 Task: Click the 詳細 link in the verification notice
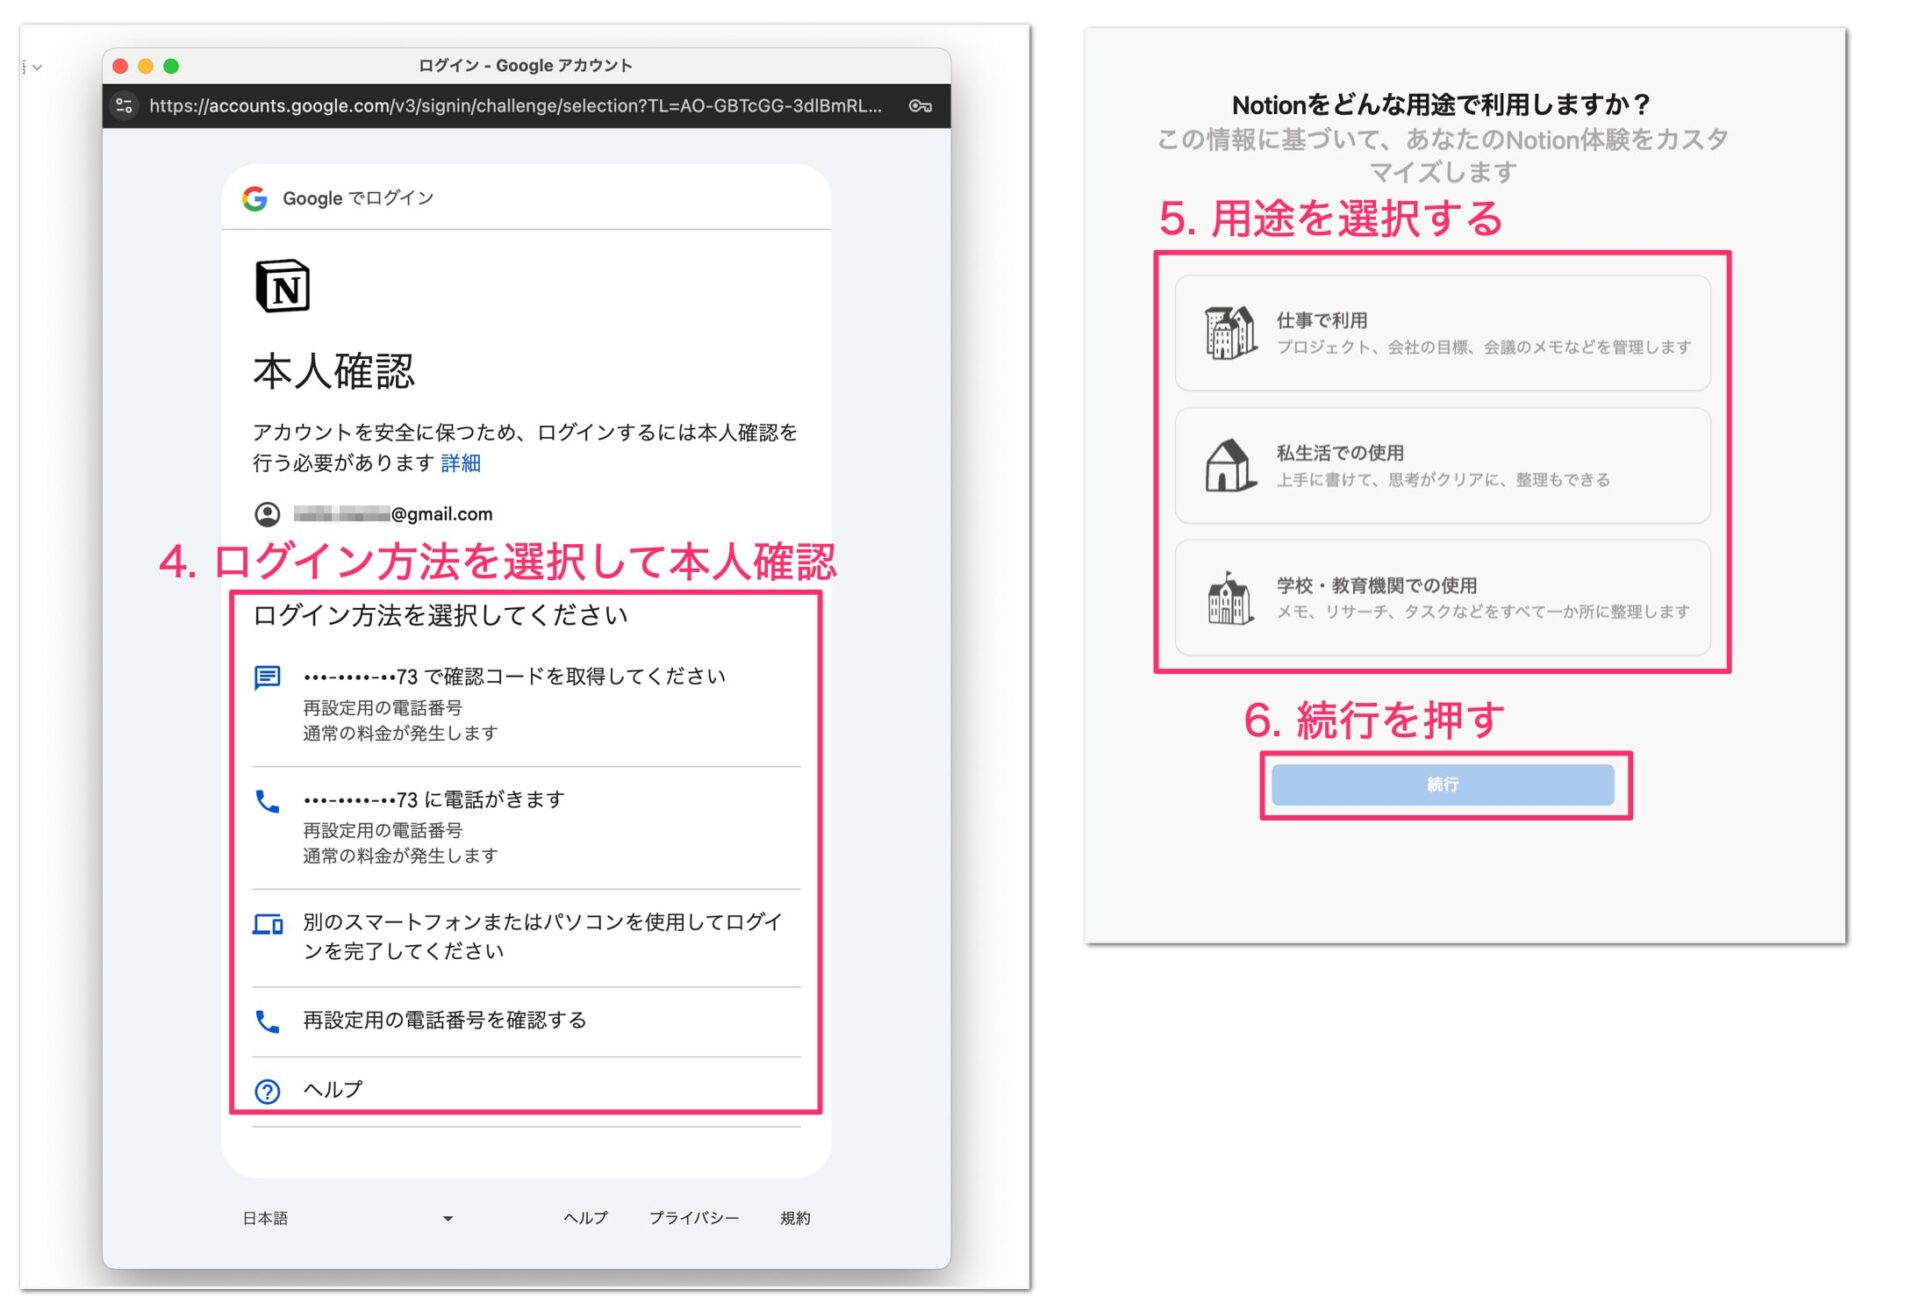(460, 463)
